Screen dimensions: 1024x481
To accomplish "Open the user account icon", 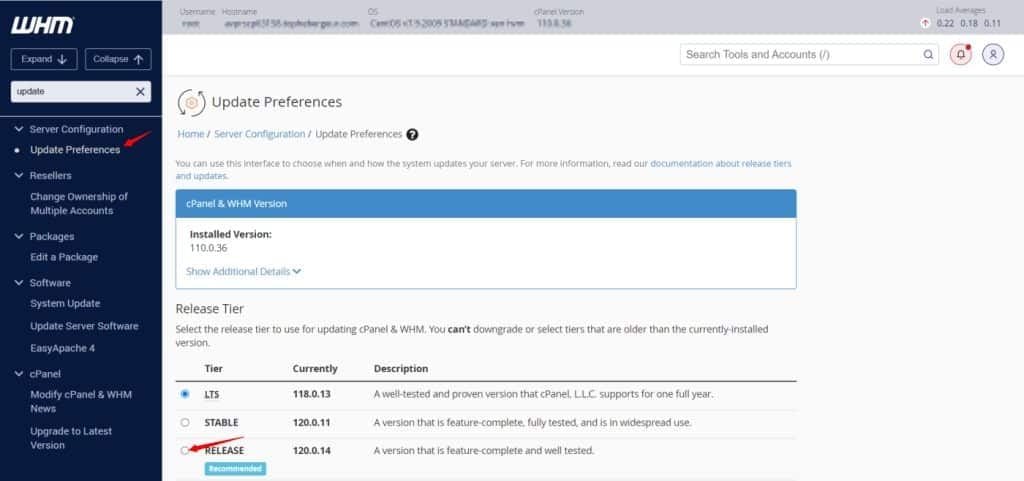I will tap(993, 55).
